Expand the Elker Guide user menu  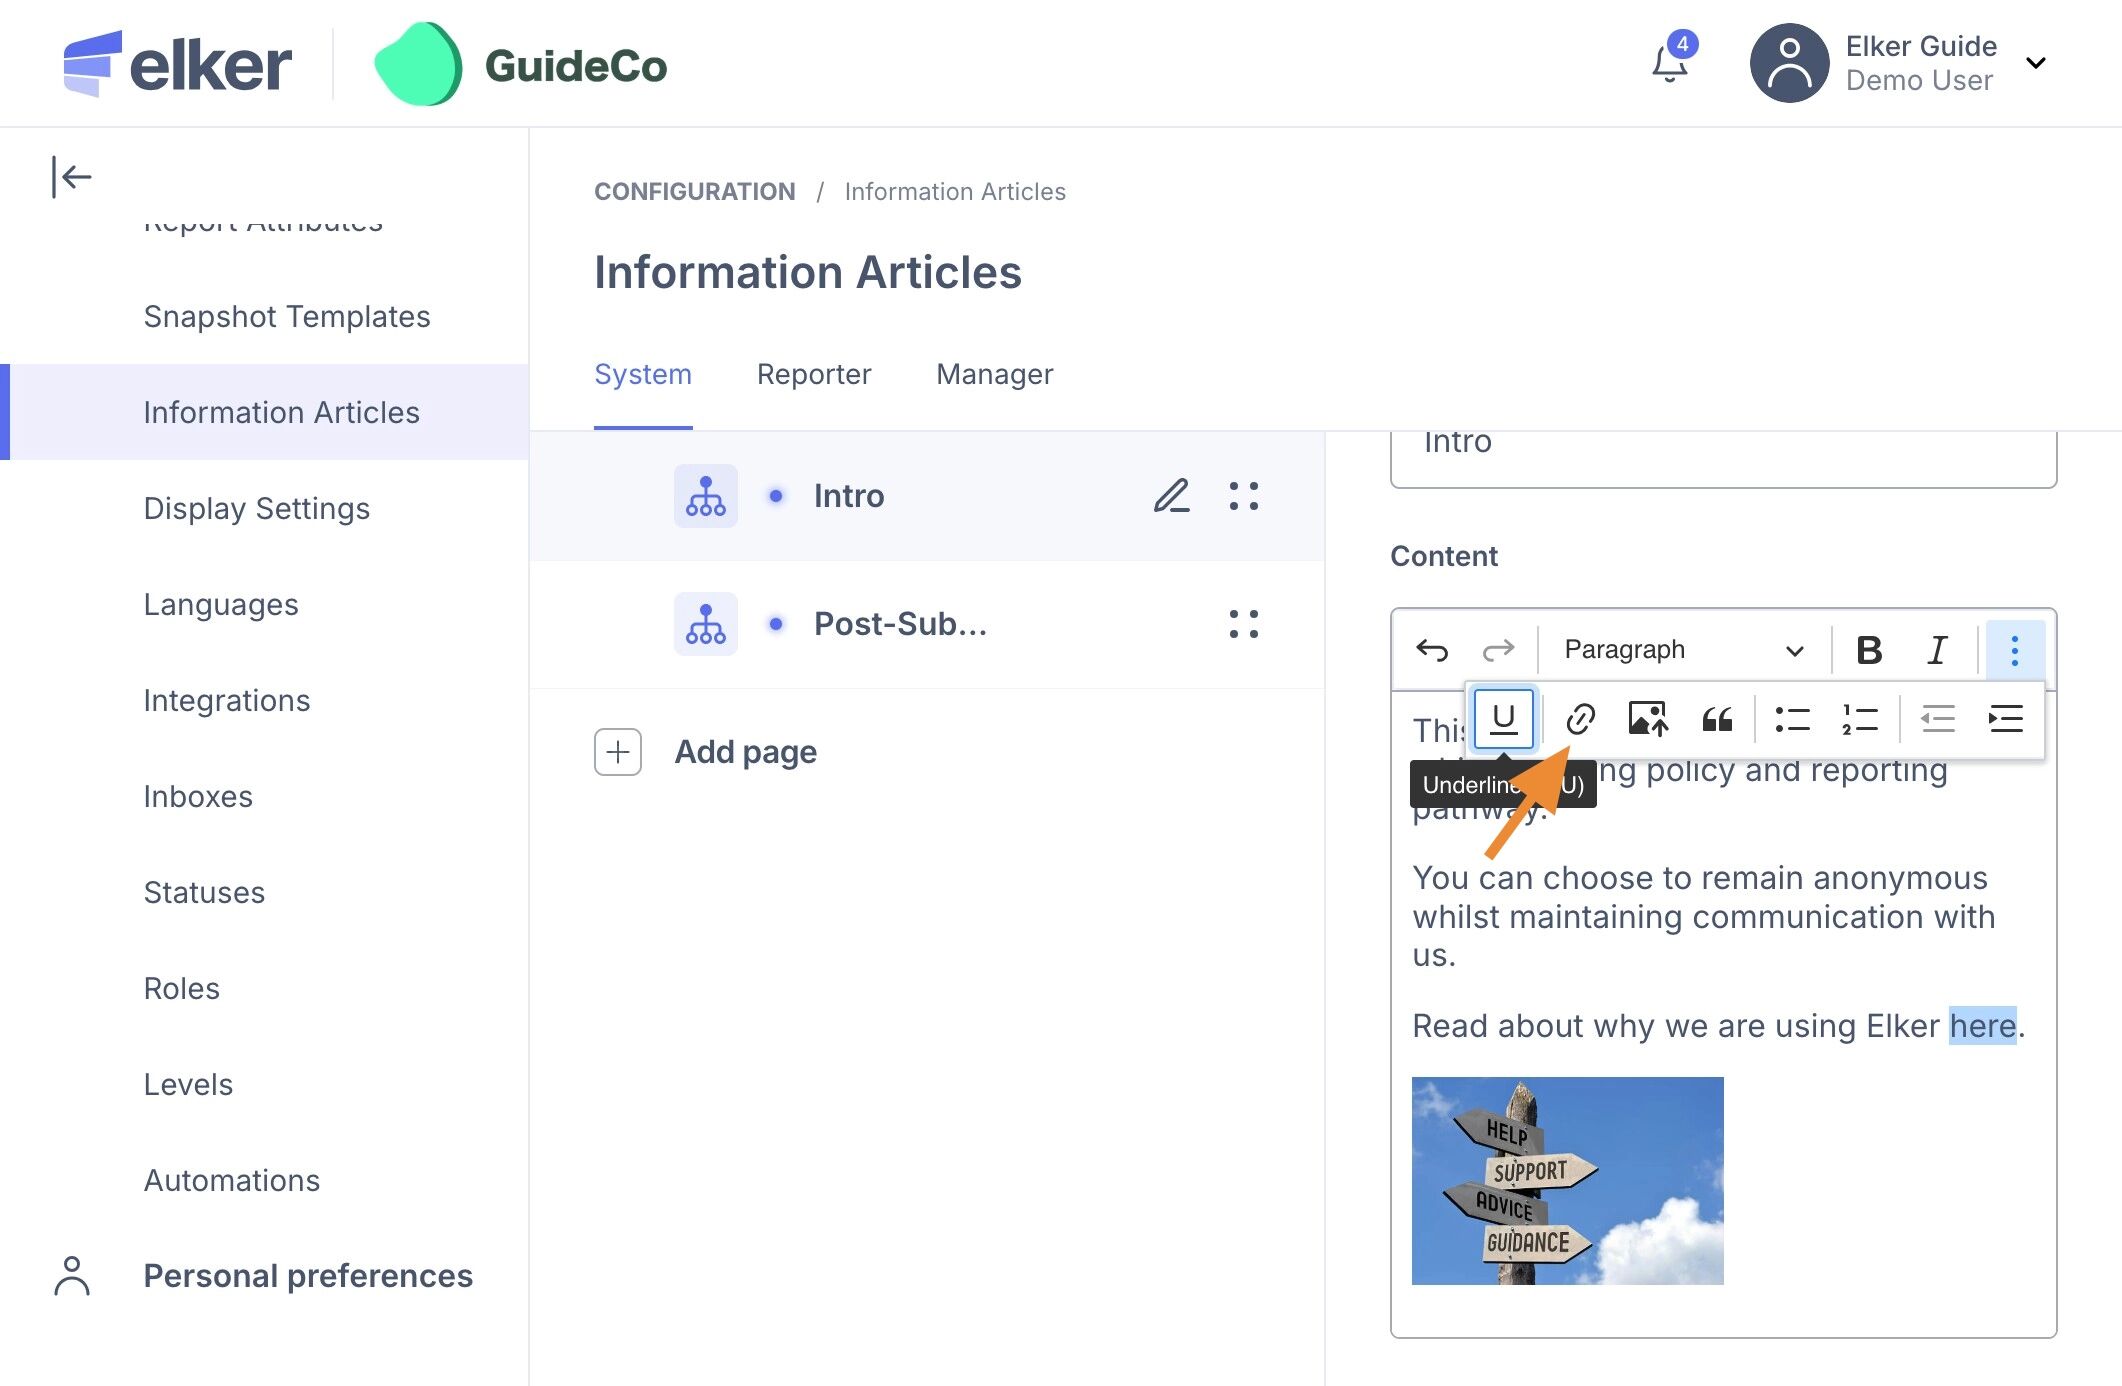pyautogui.click(x=2035, y=64)
